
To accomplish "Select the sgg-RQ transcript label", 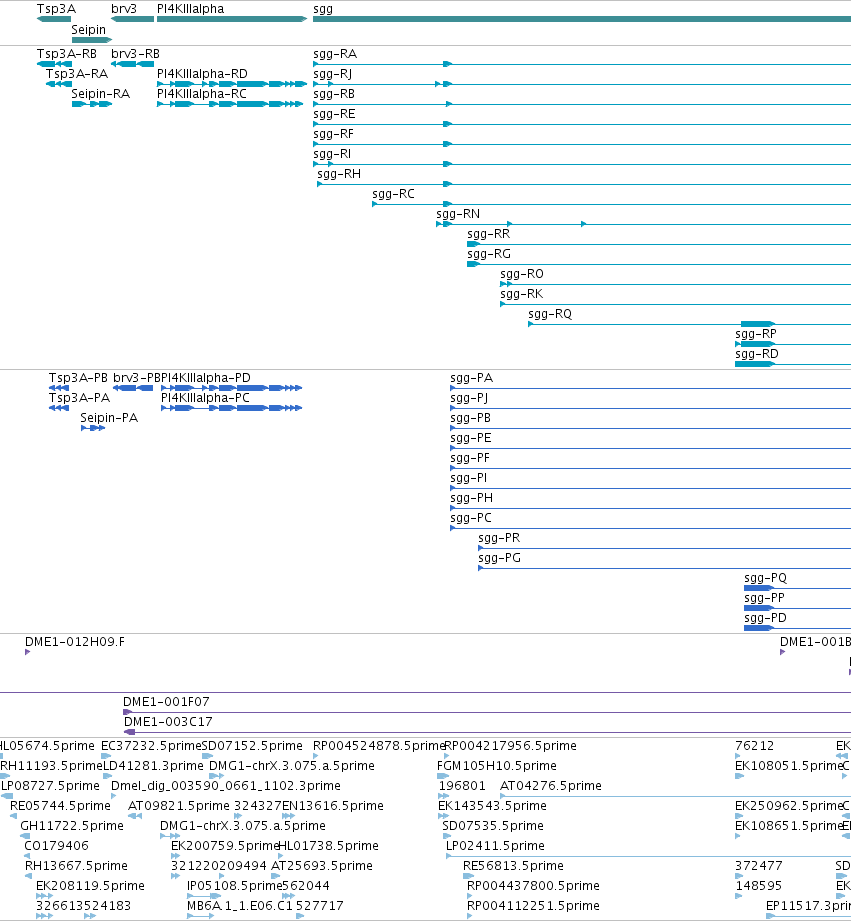I will tap(550, 314).
